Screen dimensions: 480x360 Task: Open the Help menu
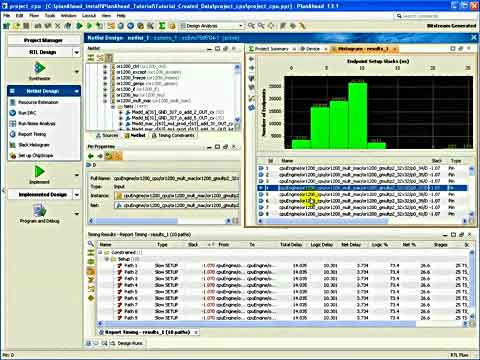[121, 15]
